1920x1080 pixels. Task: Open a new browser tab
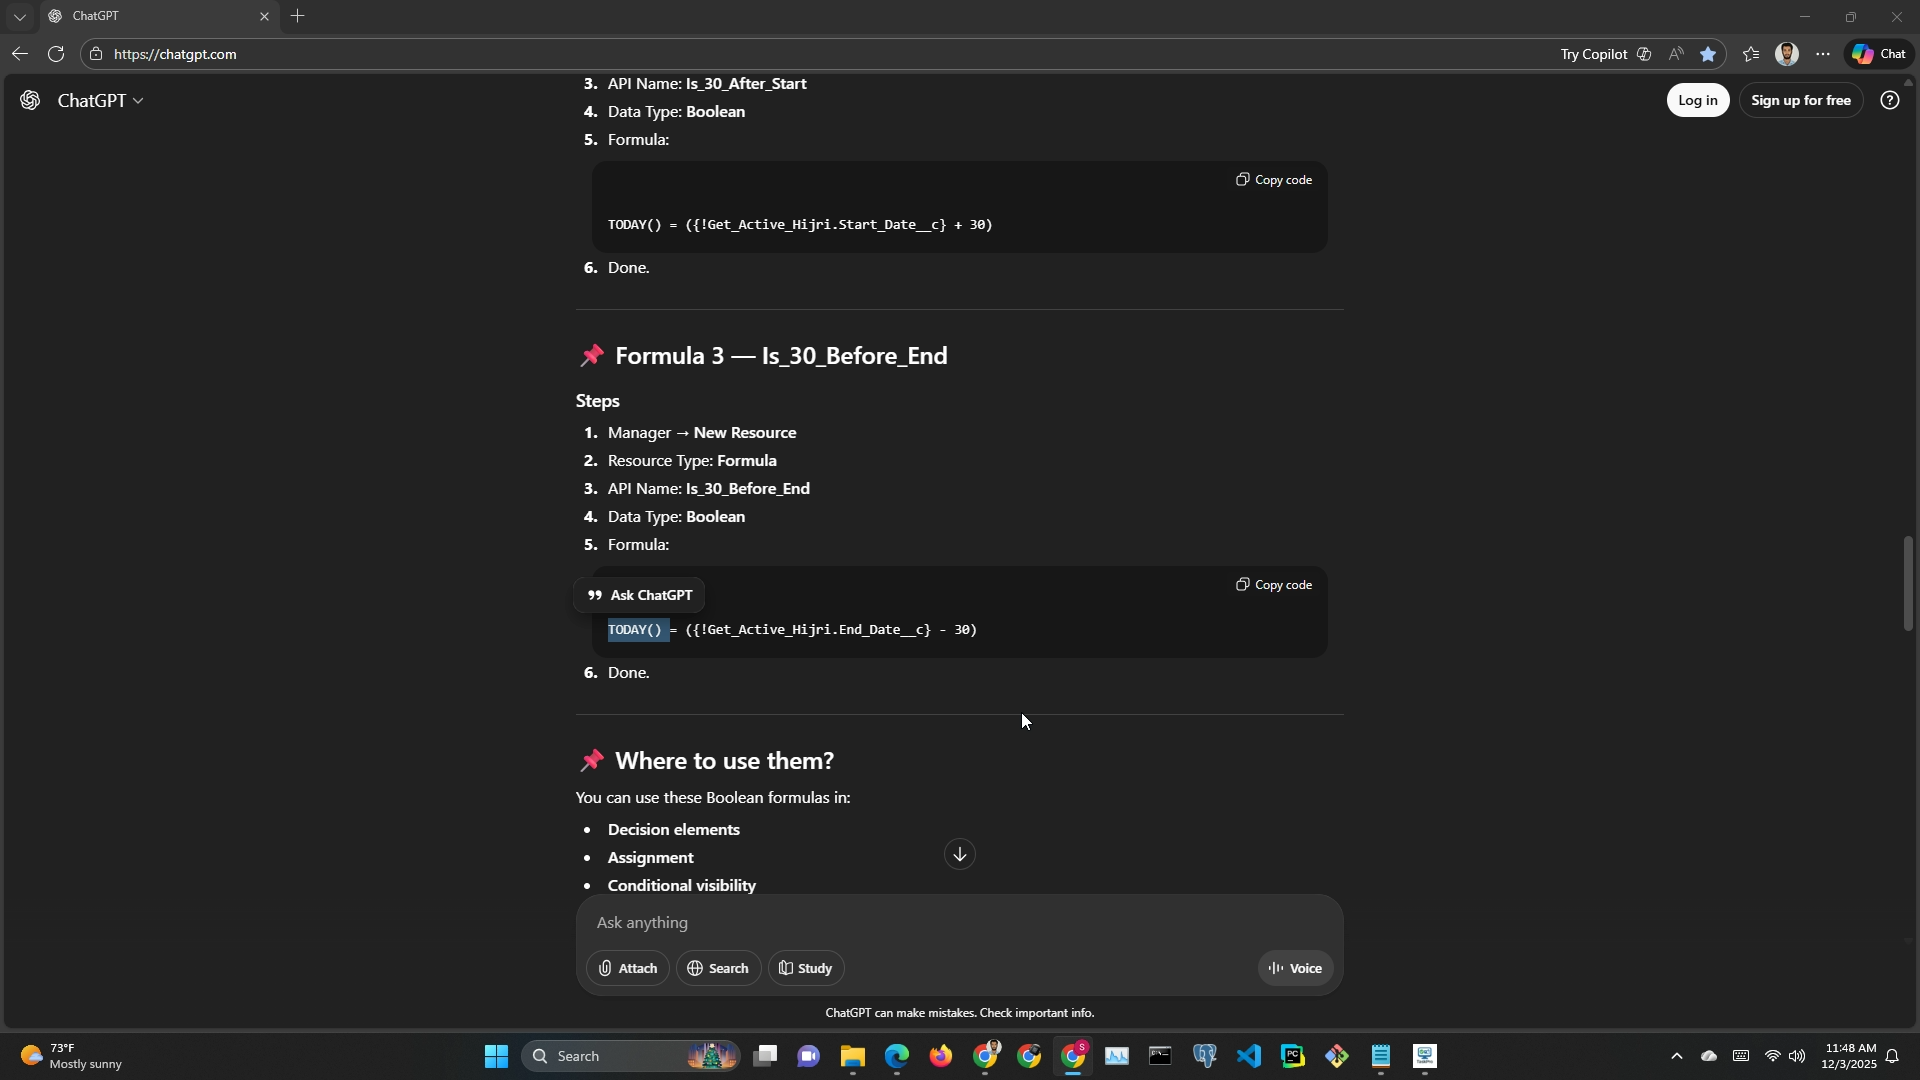[297, 17]
